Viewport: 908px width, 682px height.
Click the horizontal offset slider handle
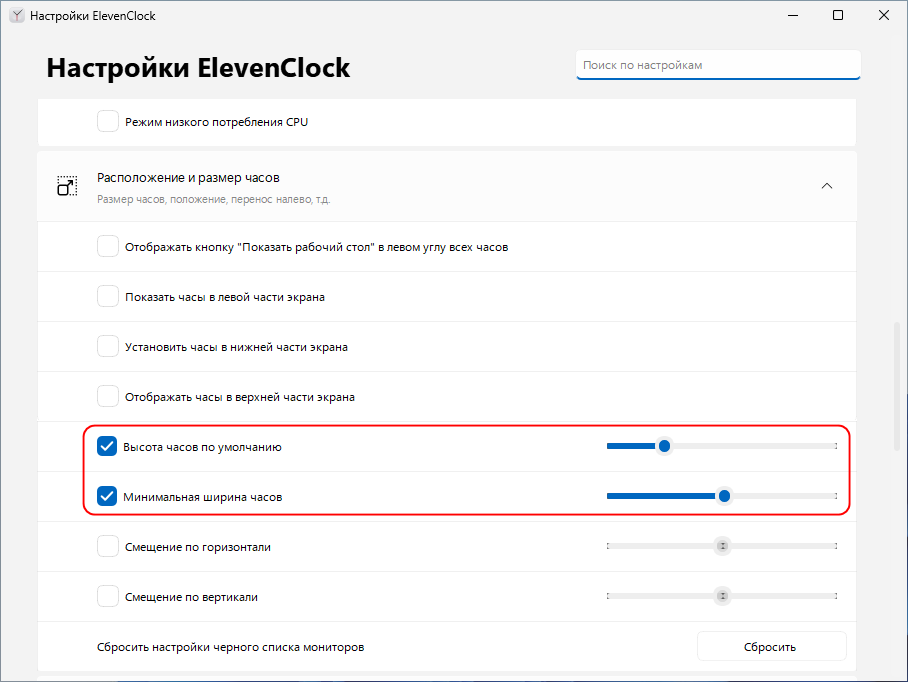(x=722, y=546)
